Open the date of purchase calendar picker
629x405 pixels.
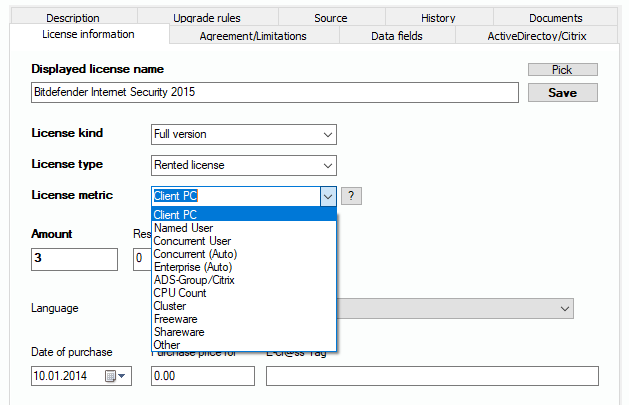116,376
